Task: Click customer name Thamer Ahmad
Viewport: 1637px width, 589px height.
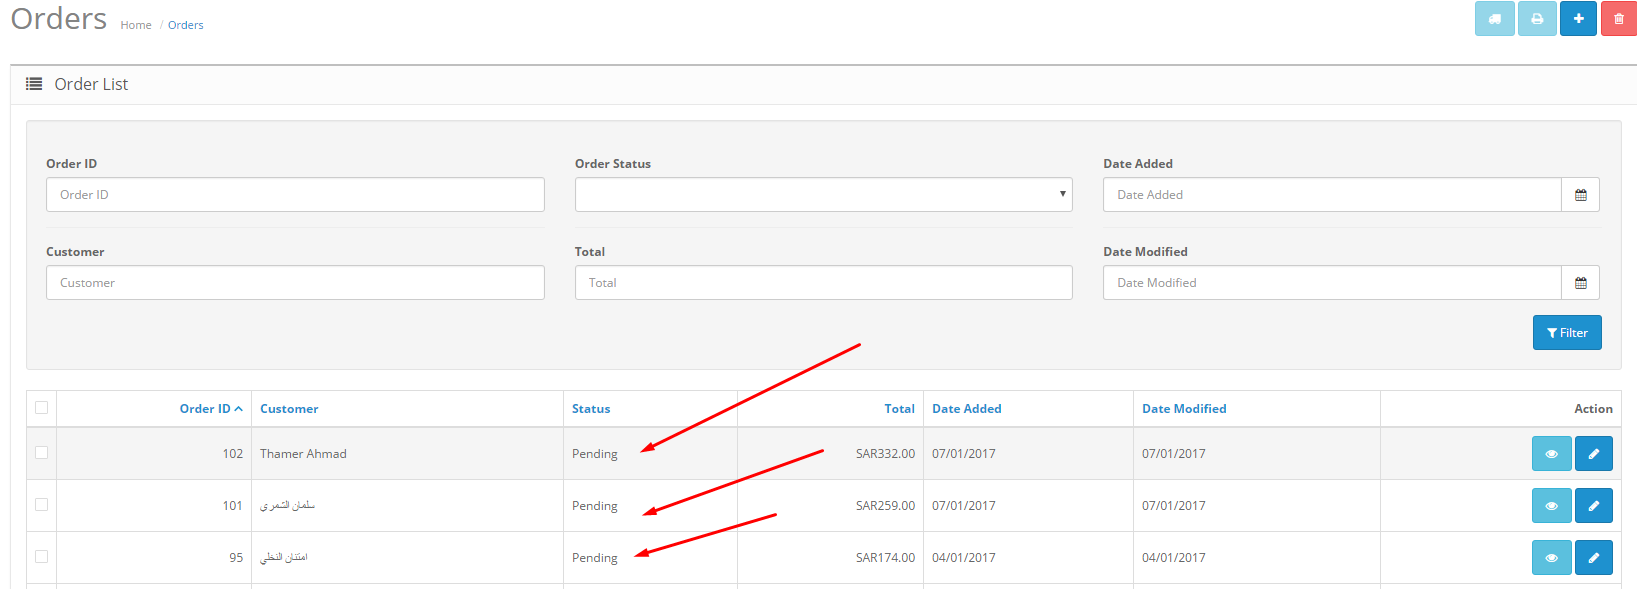Action: (303, 454)
